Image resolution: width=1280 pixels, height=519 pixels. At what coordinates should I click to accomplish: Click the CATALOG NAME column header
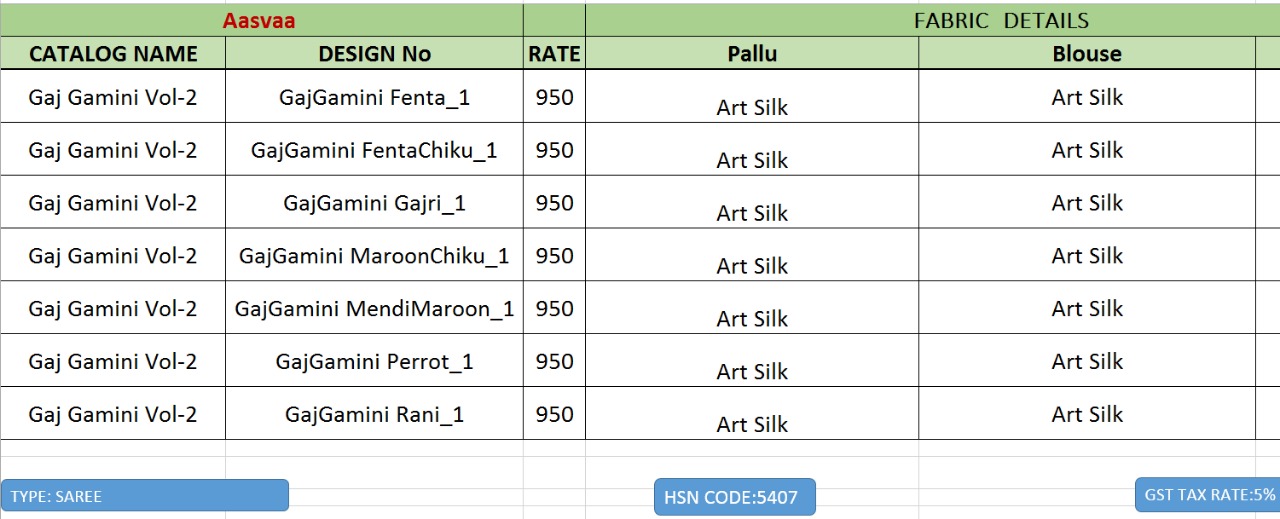point(113,54)
